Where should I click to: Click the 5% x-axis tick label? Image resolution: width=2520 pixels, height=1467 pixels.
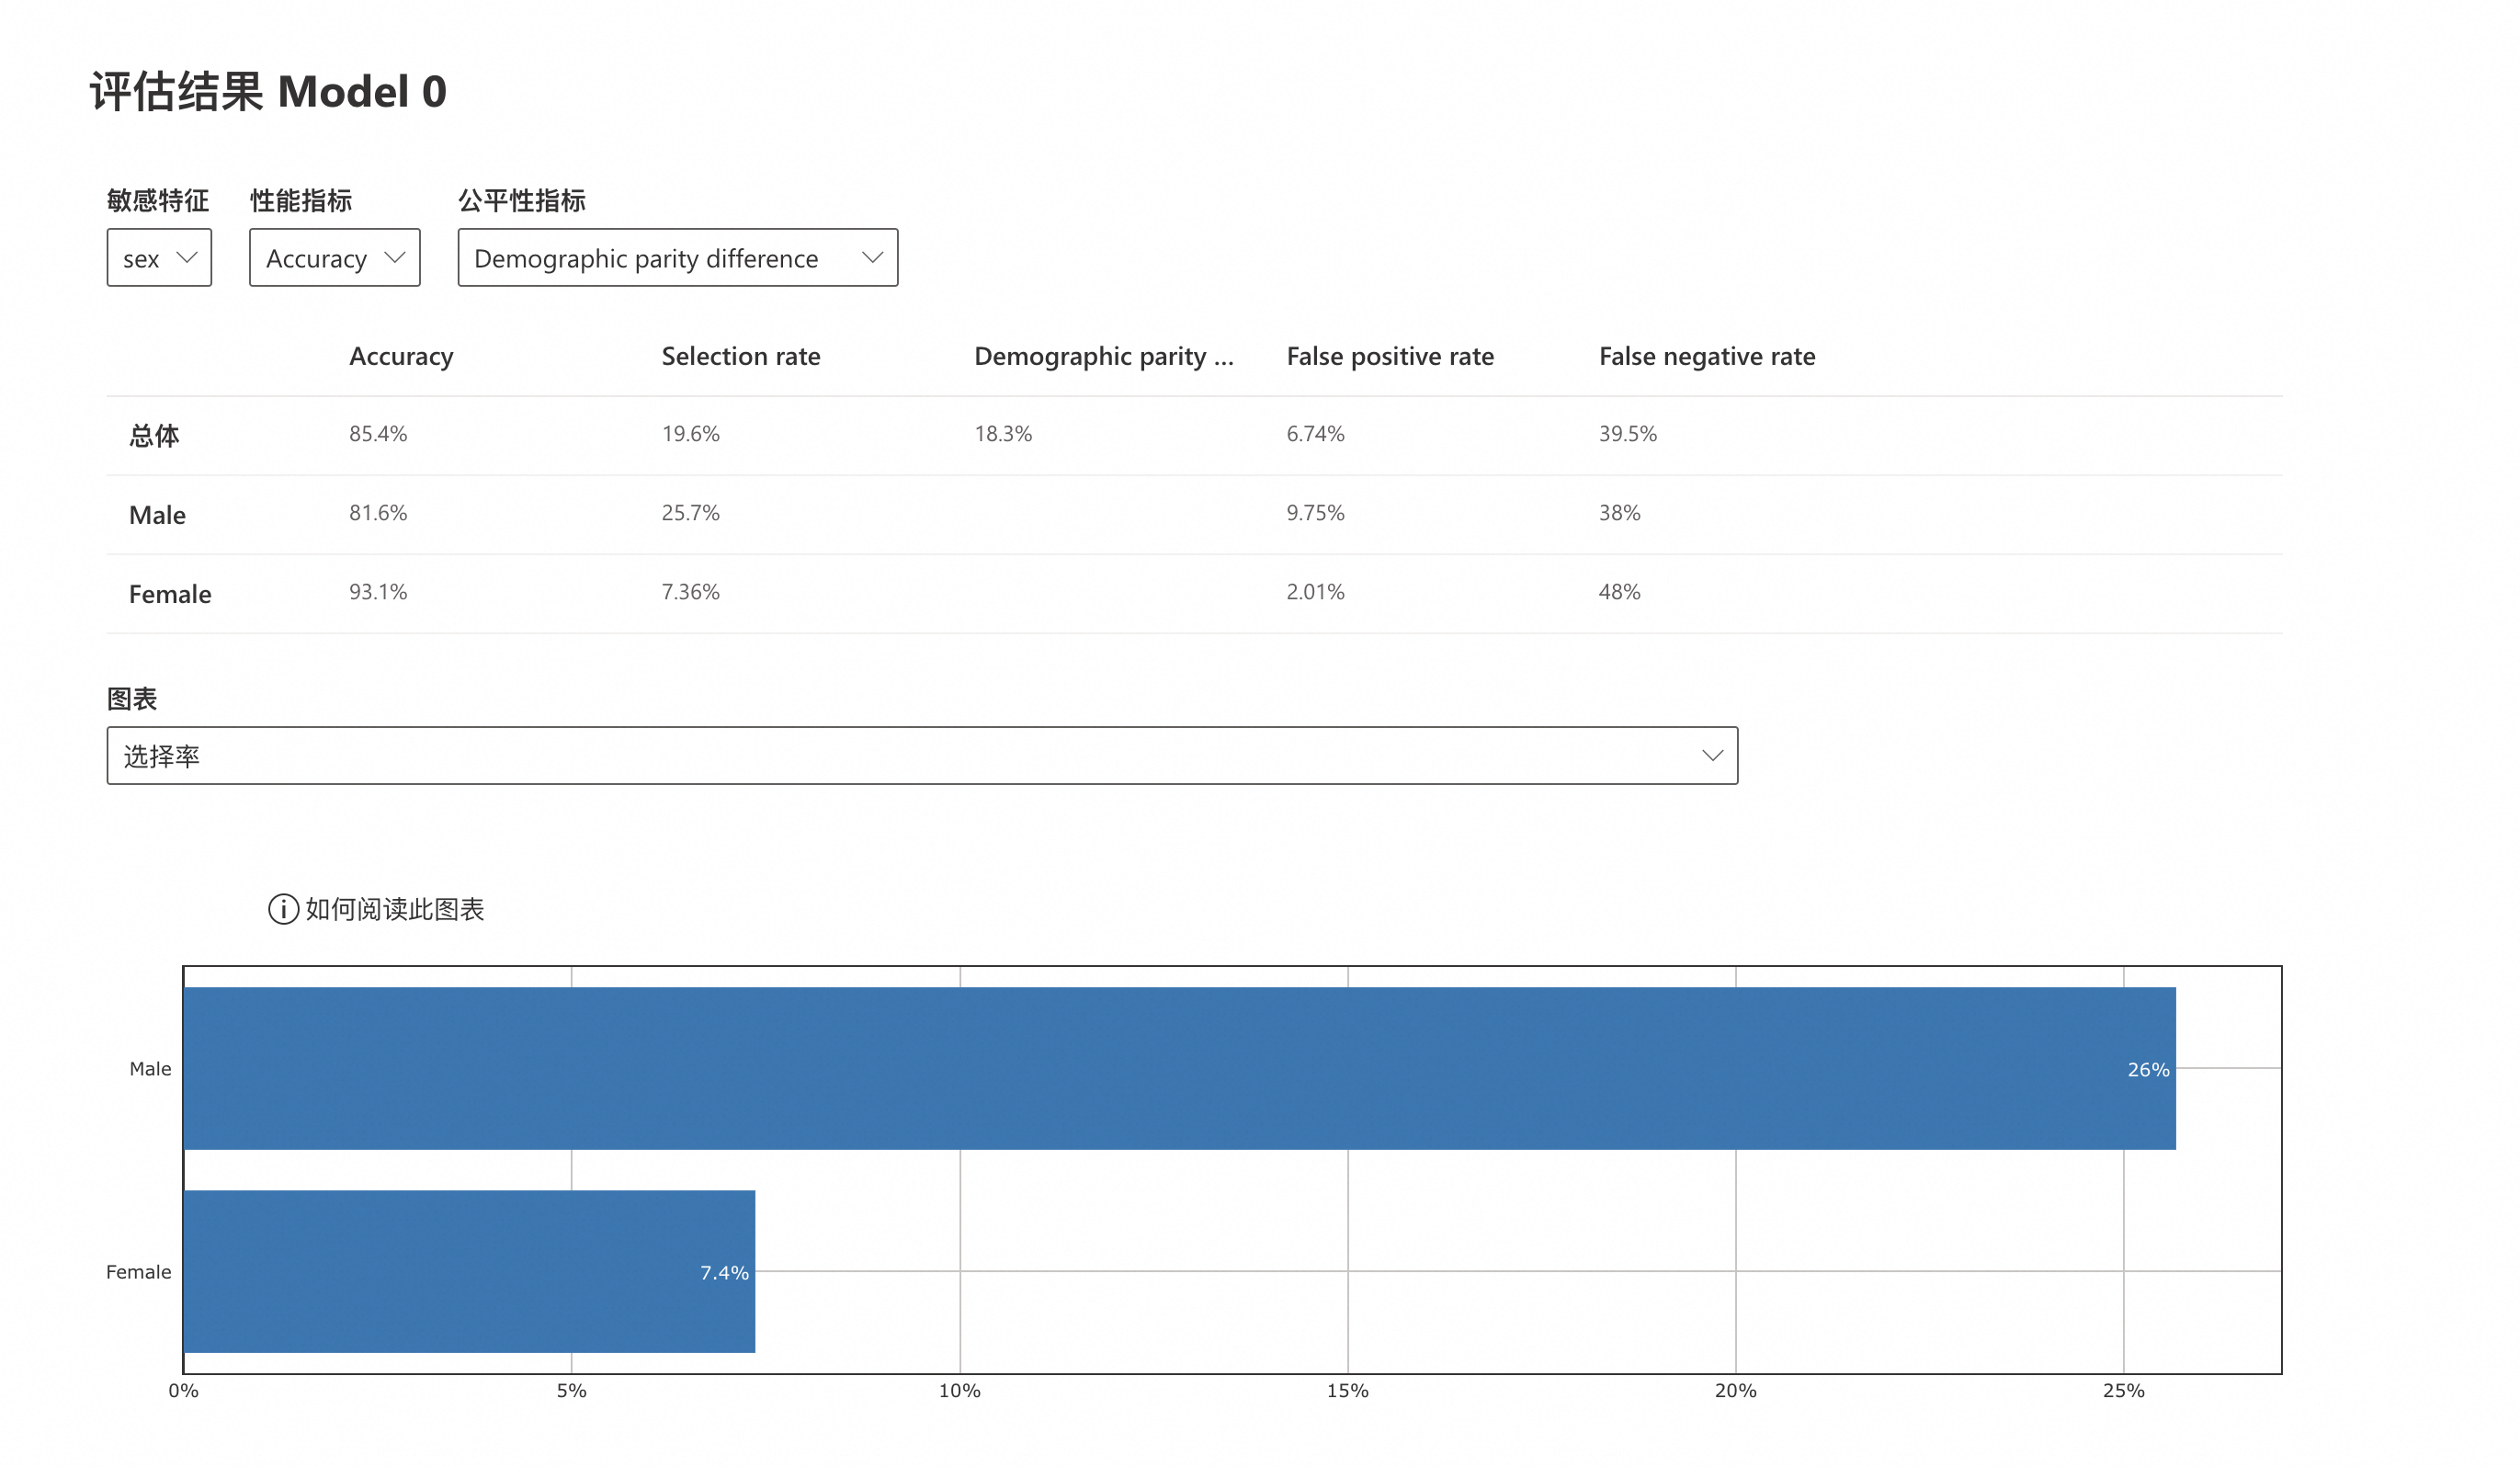coord(572,1391)
